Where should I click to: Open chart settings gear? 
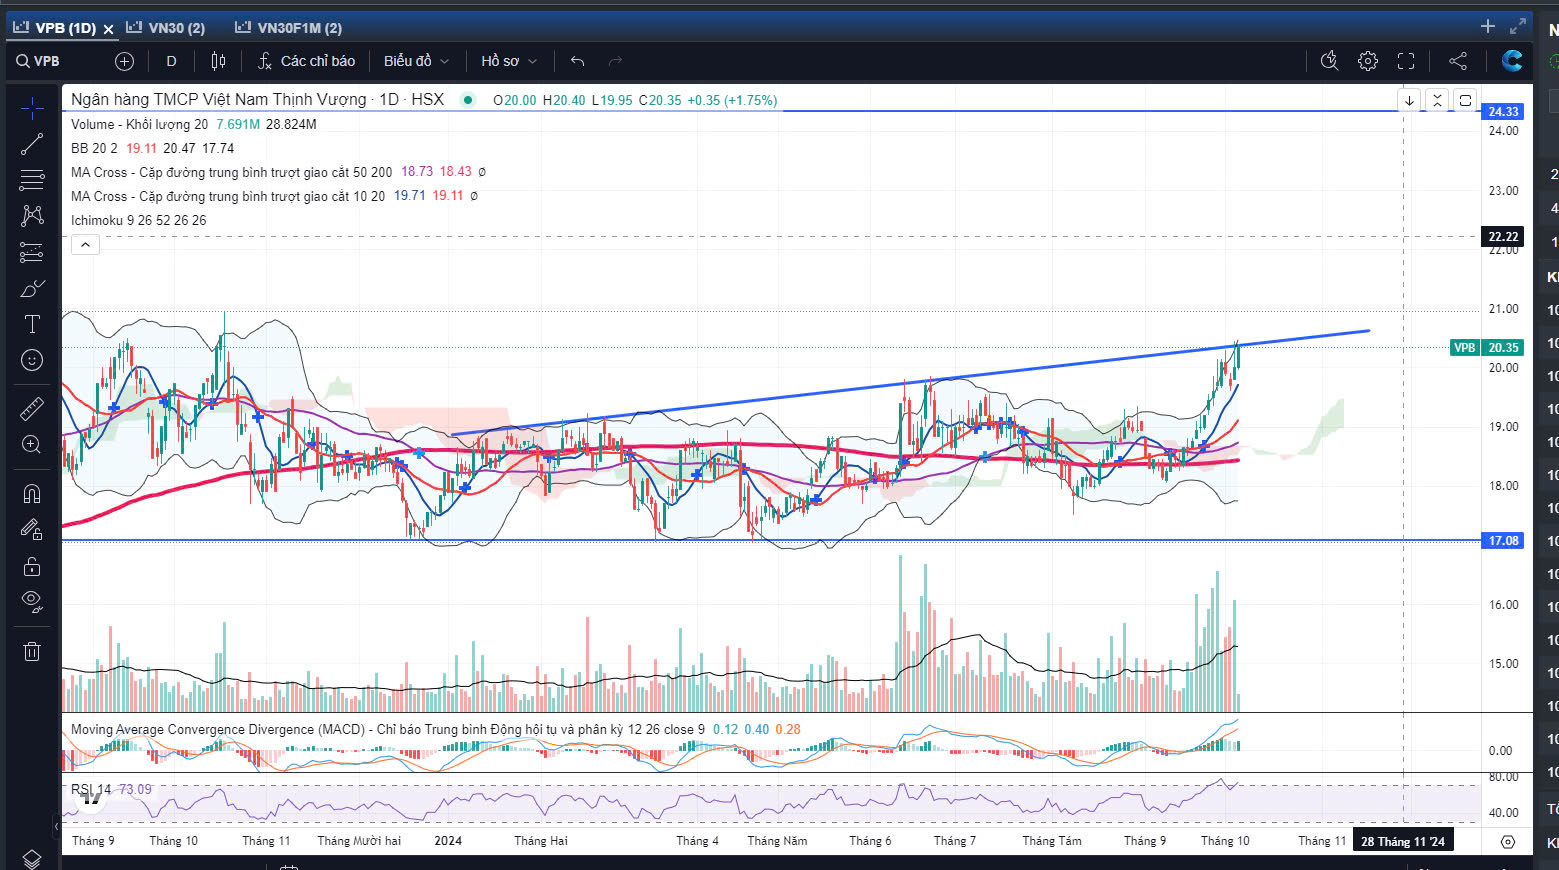coord(1368,61)
